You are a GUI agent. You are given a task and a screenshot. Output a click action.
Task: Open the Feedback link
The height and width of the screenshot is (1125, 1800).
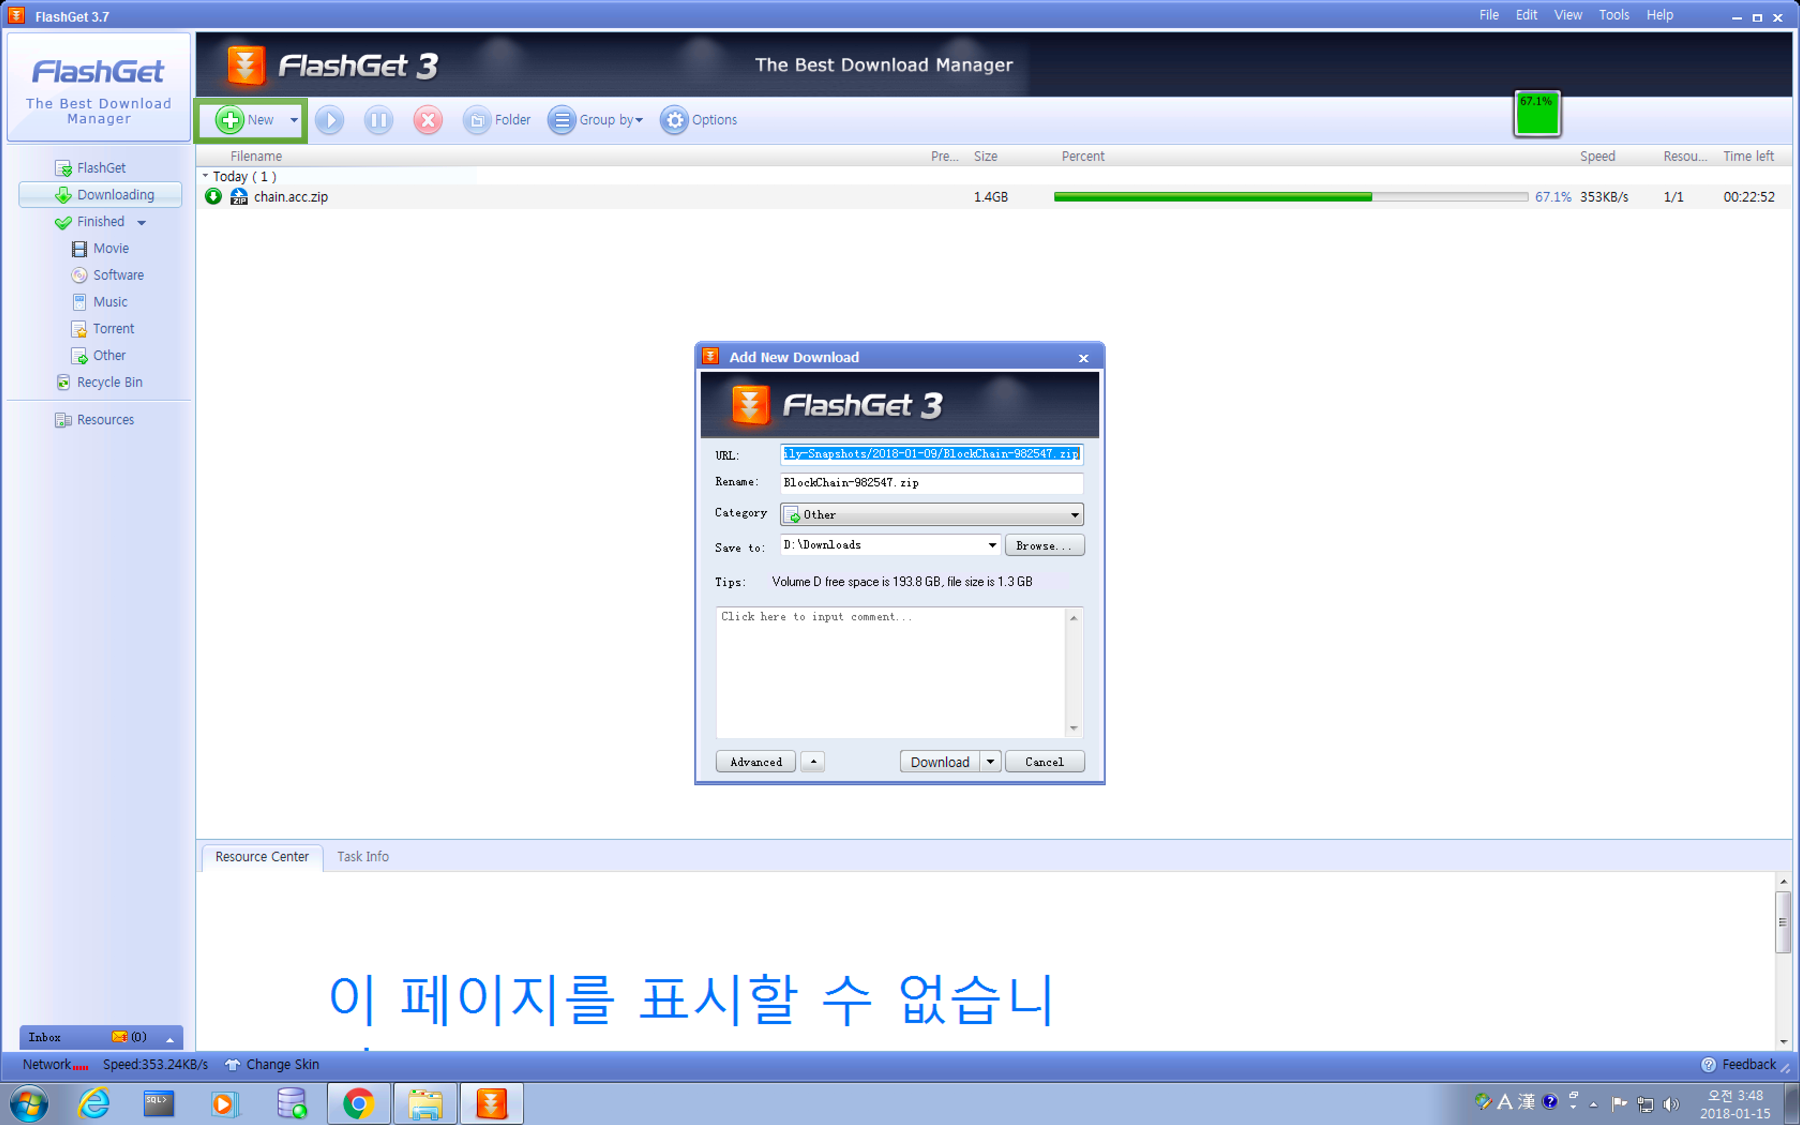point(1739,1065)
